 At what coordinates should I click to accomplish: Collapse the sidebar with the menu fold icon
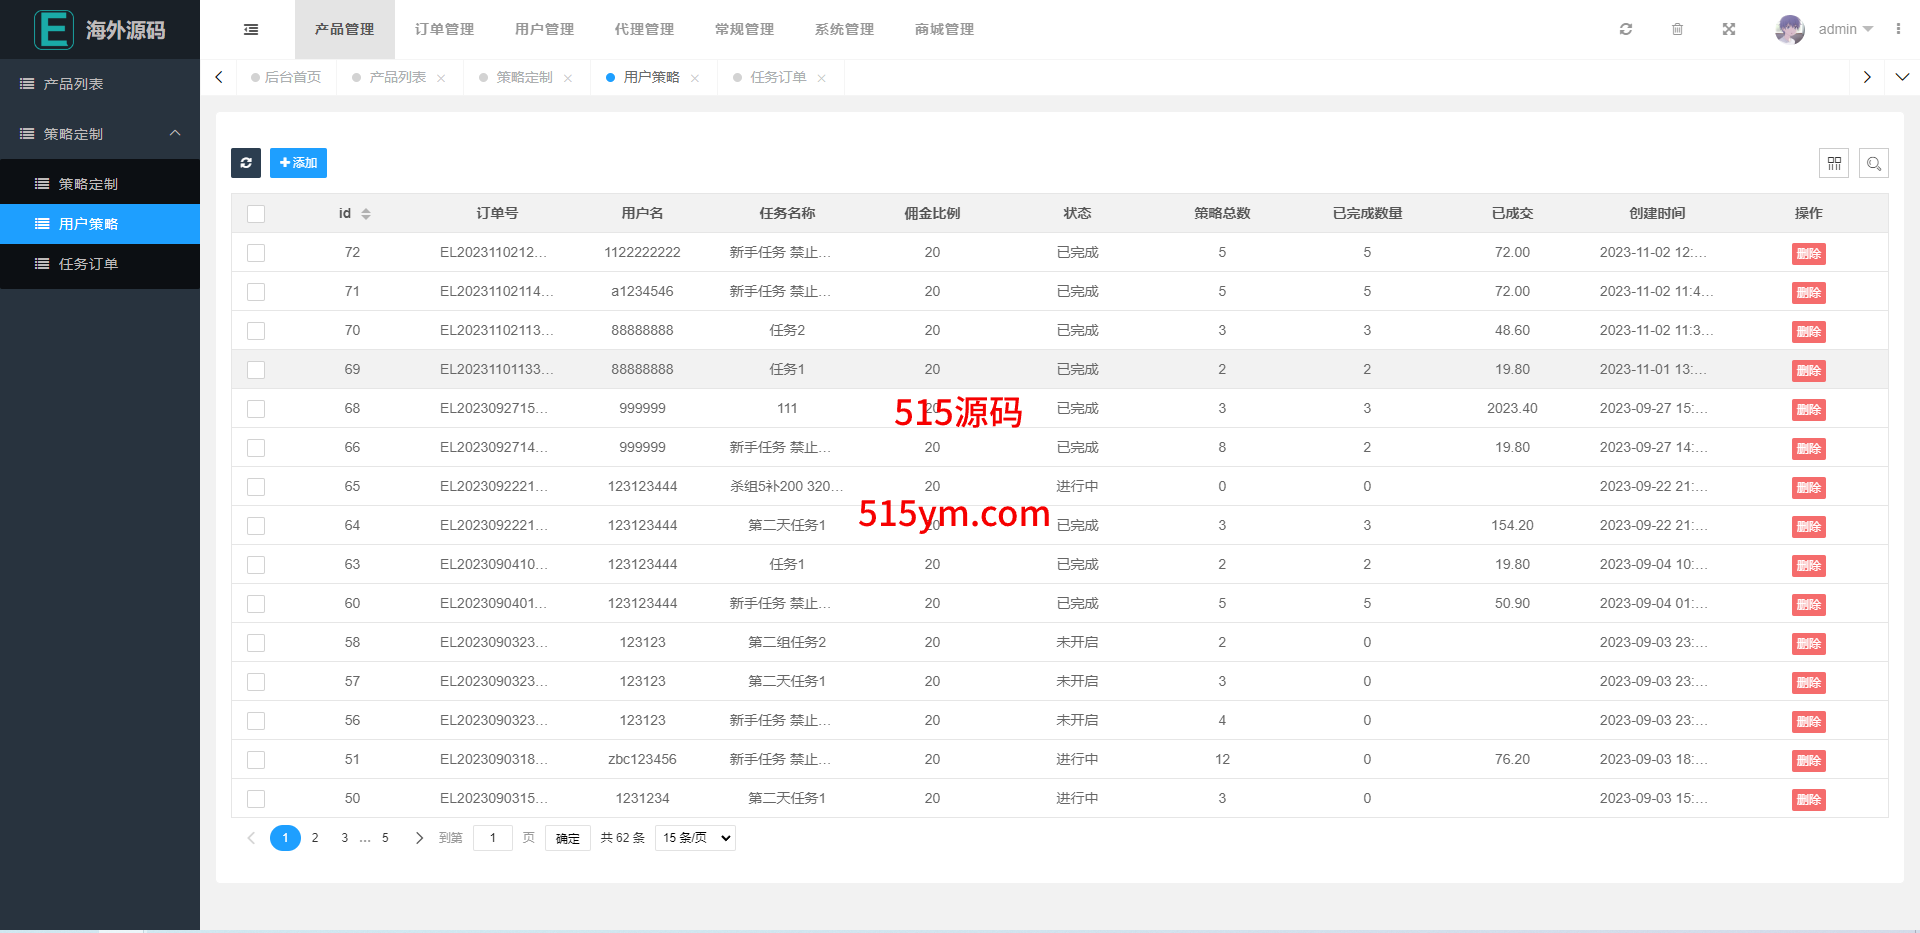click(x=251, y=30)
